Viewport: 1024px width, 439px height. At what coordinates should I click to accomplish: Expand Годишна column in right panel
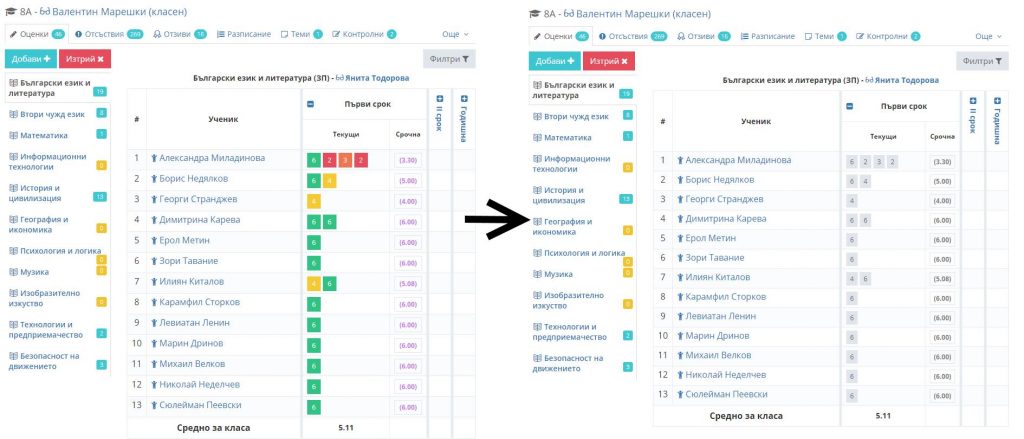(x=996, y=101)
